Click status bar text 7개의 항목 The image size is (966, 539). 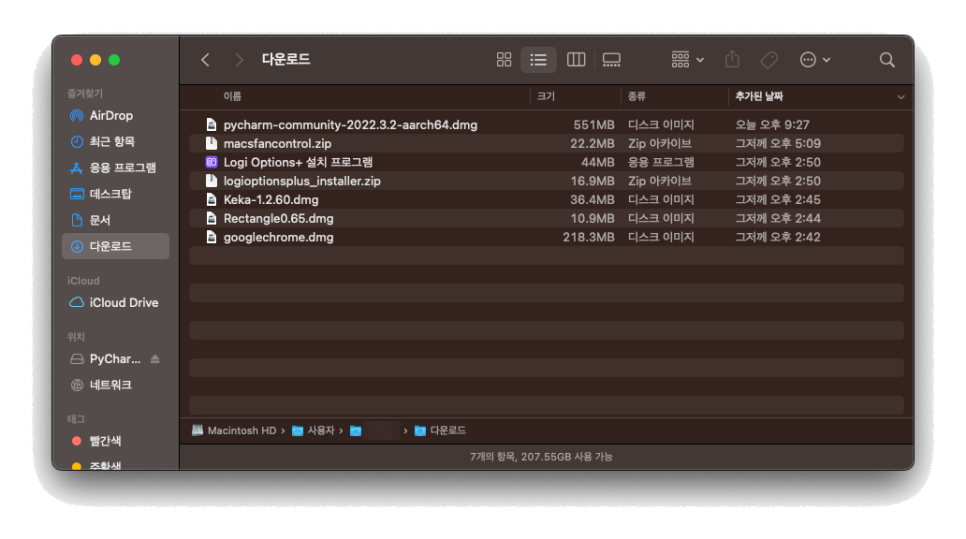tap(493, 457)
